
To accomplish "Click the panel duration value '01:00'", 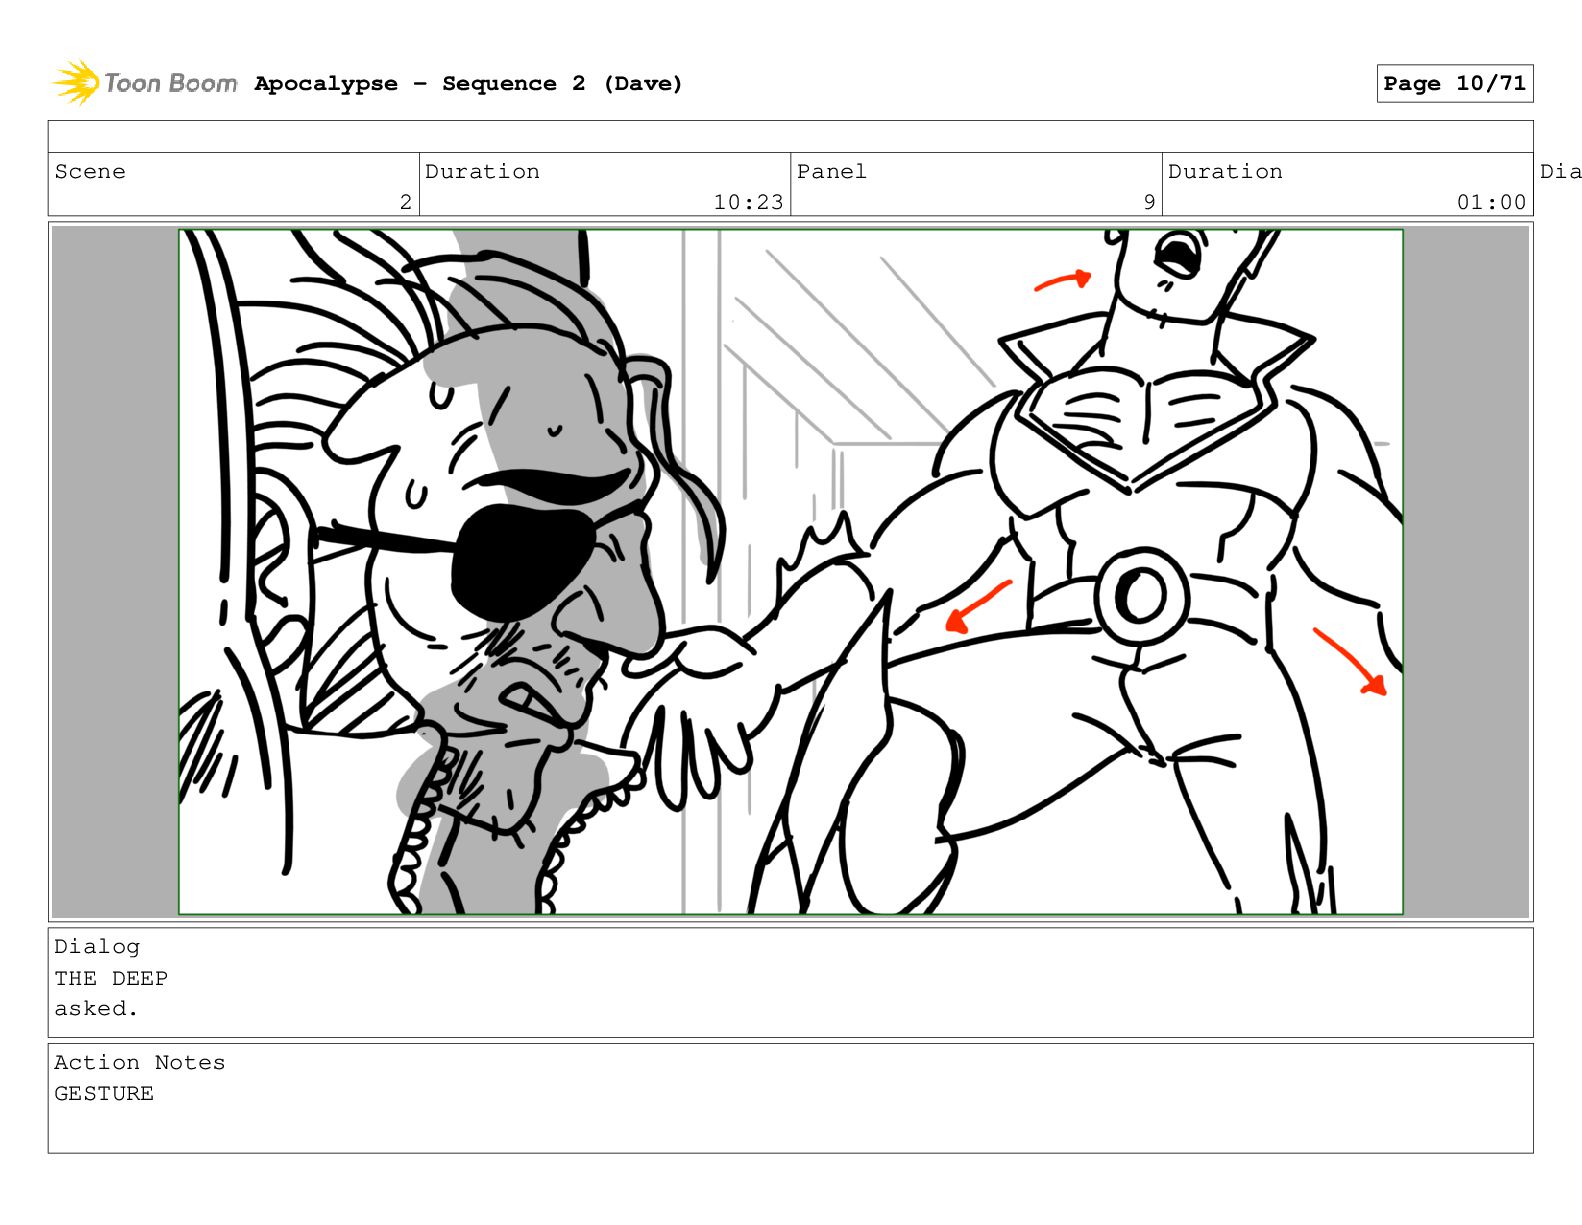I will tap(1491, 202).
